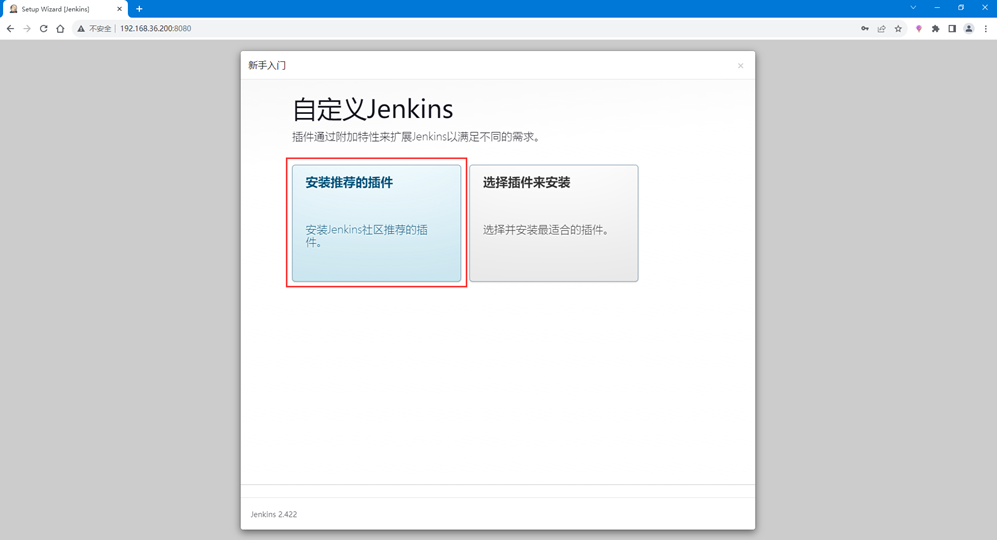
Task: Click the 新手入门 dialog title
Action: click(267, 66)
